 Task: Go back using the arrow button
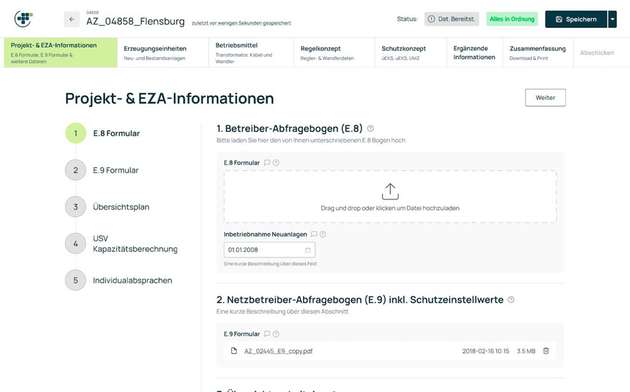[72, 19]
